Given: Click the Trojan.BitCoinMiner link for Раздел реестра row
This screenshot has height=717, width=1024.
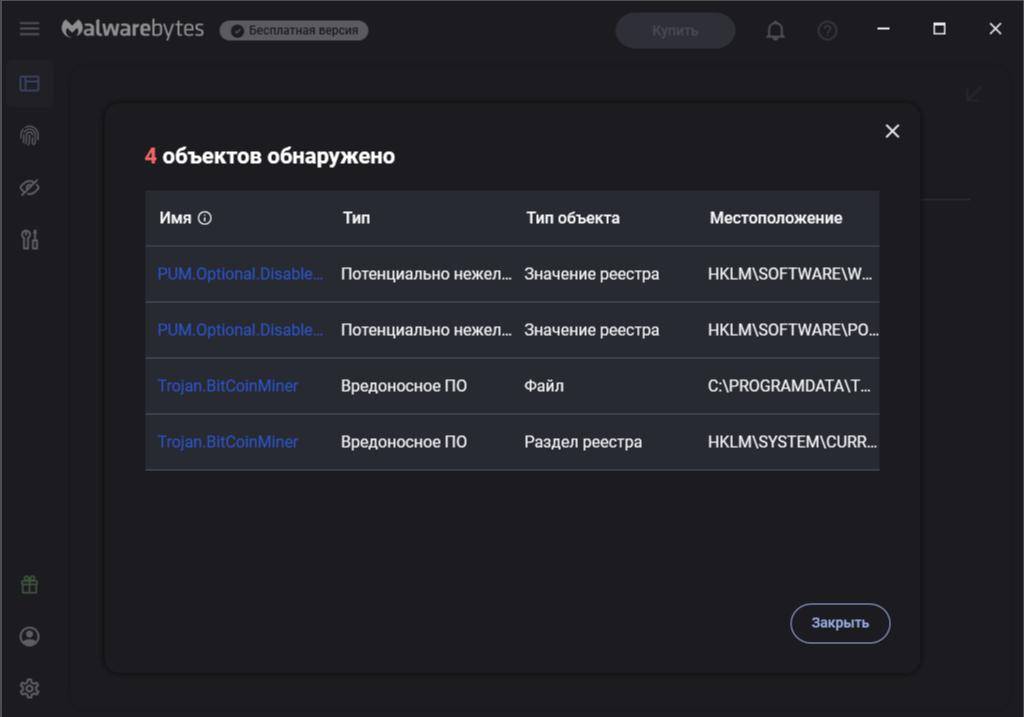Looking at the screenshot, I should click(x=228, y=442).
